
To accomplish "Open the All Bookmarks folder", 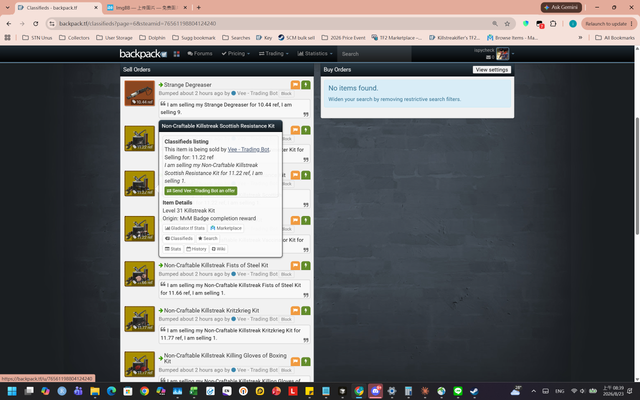I will point(615,38).
